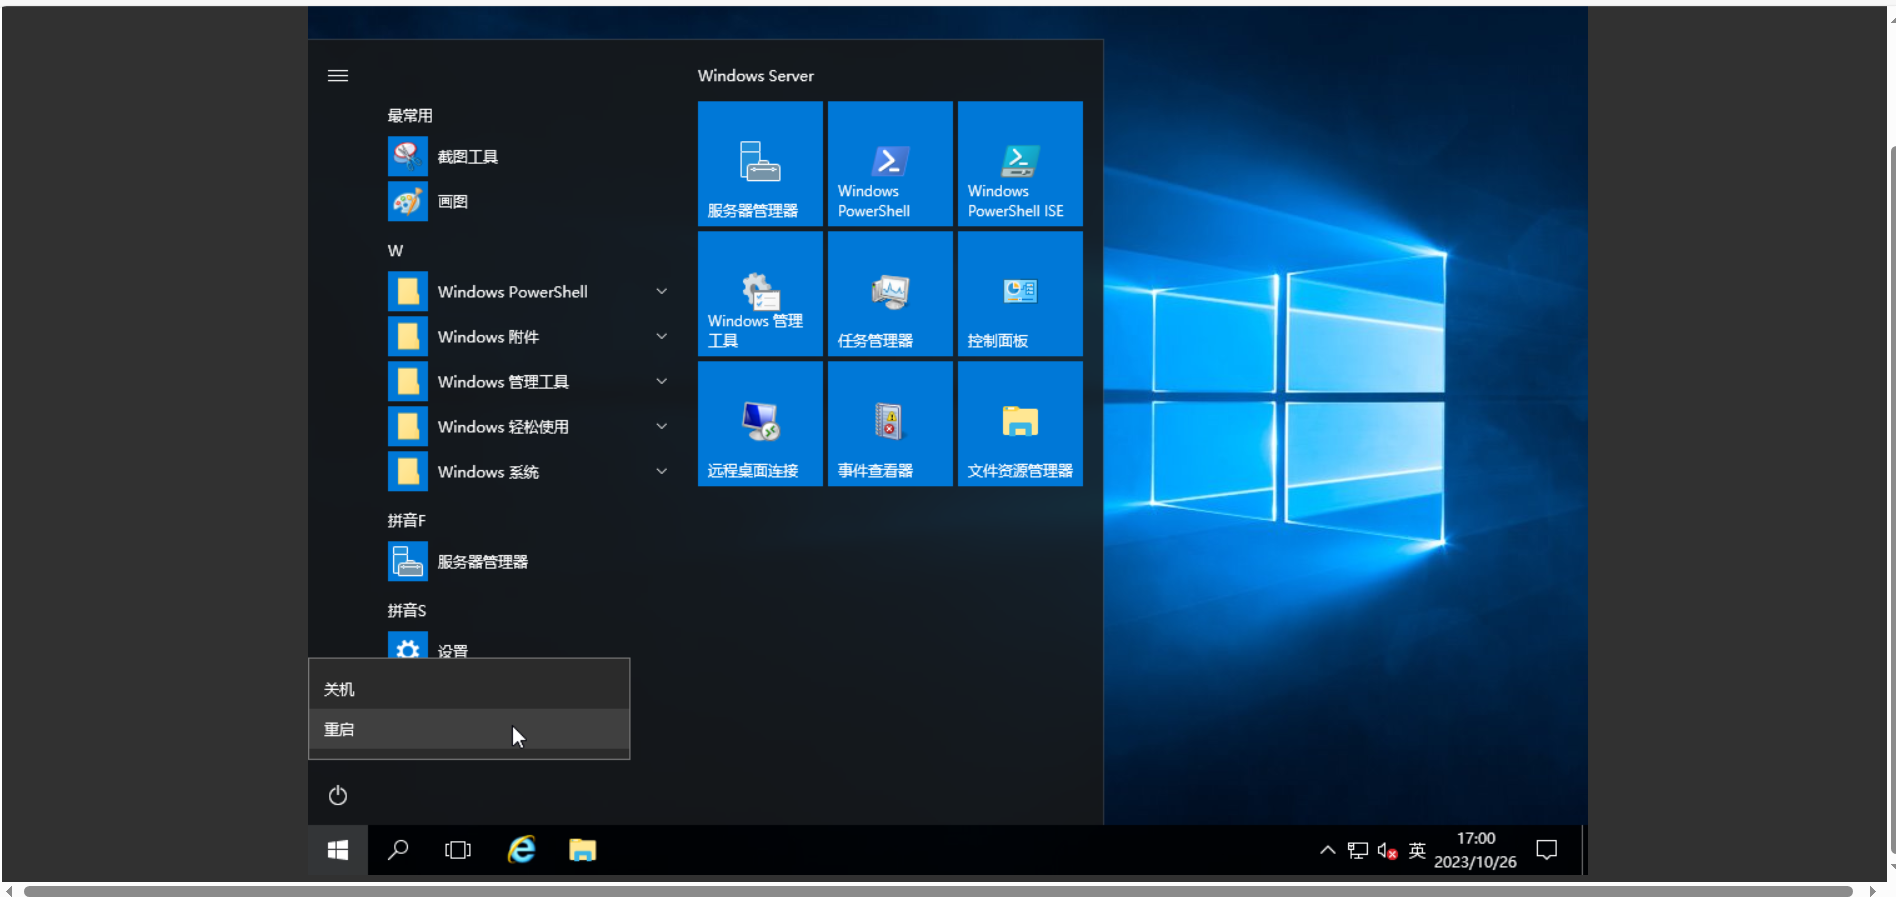Expand the Windows PowerShell folder

528,292
